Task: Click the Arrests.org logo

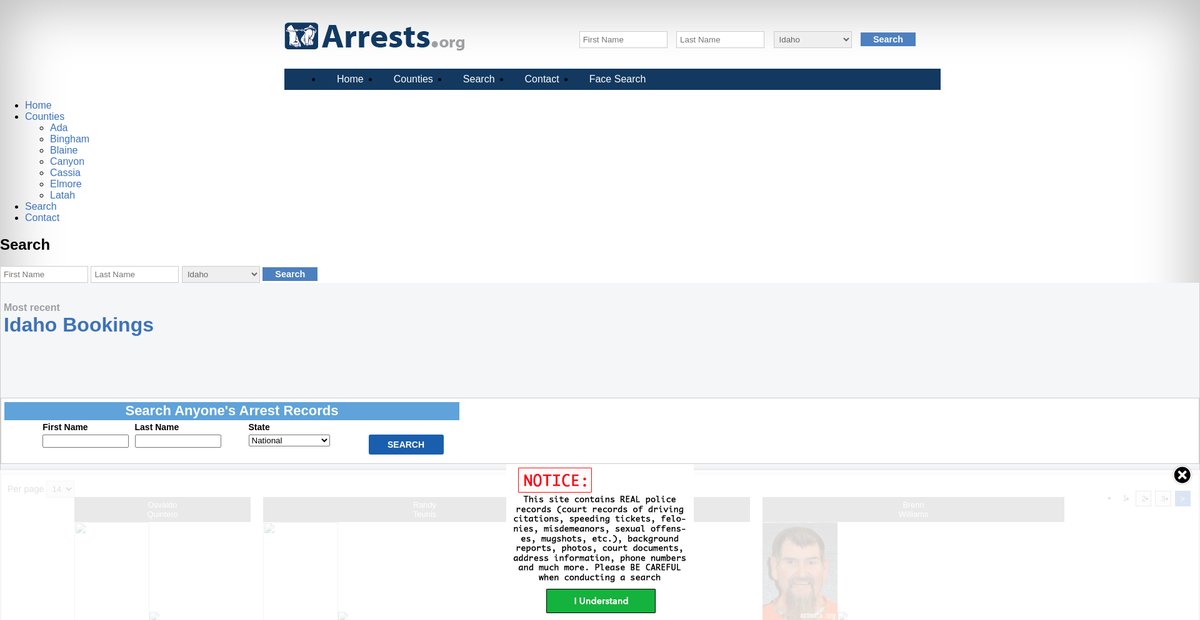Action: click(x=374, y=37)
